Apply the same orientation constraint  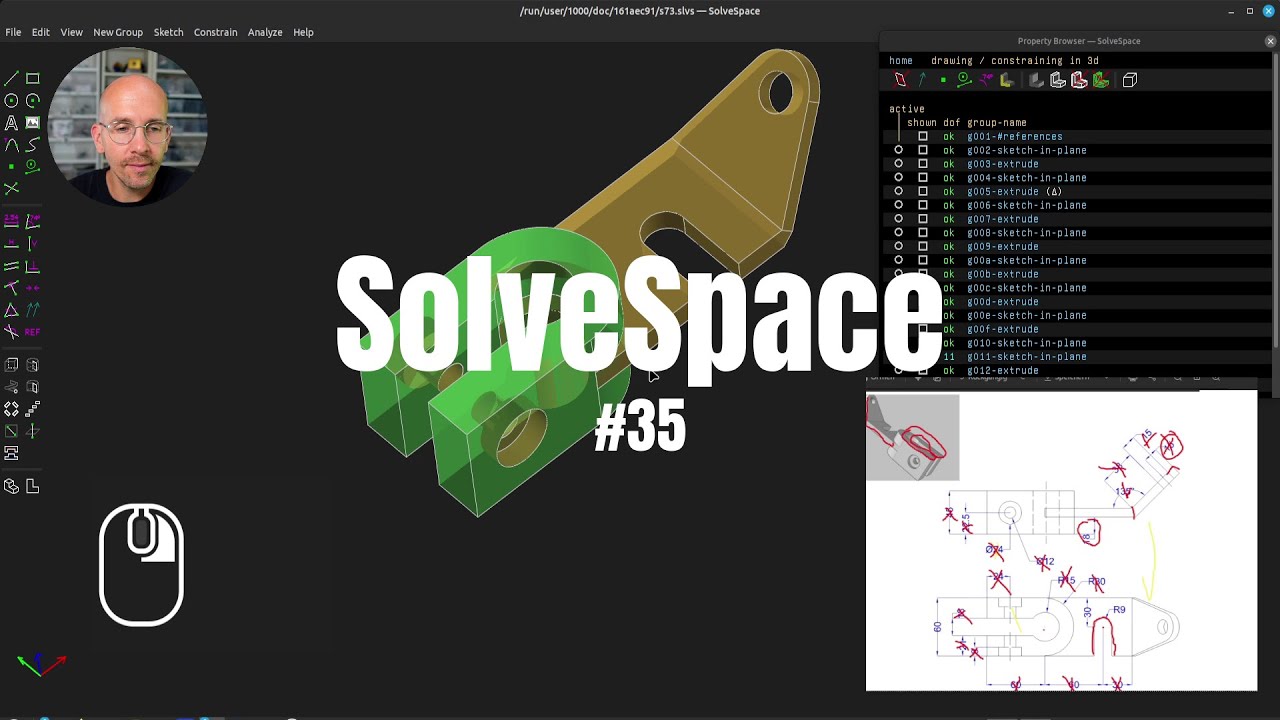[32, 310]
